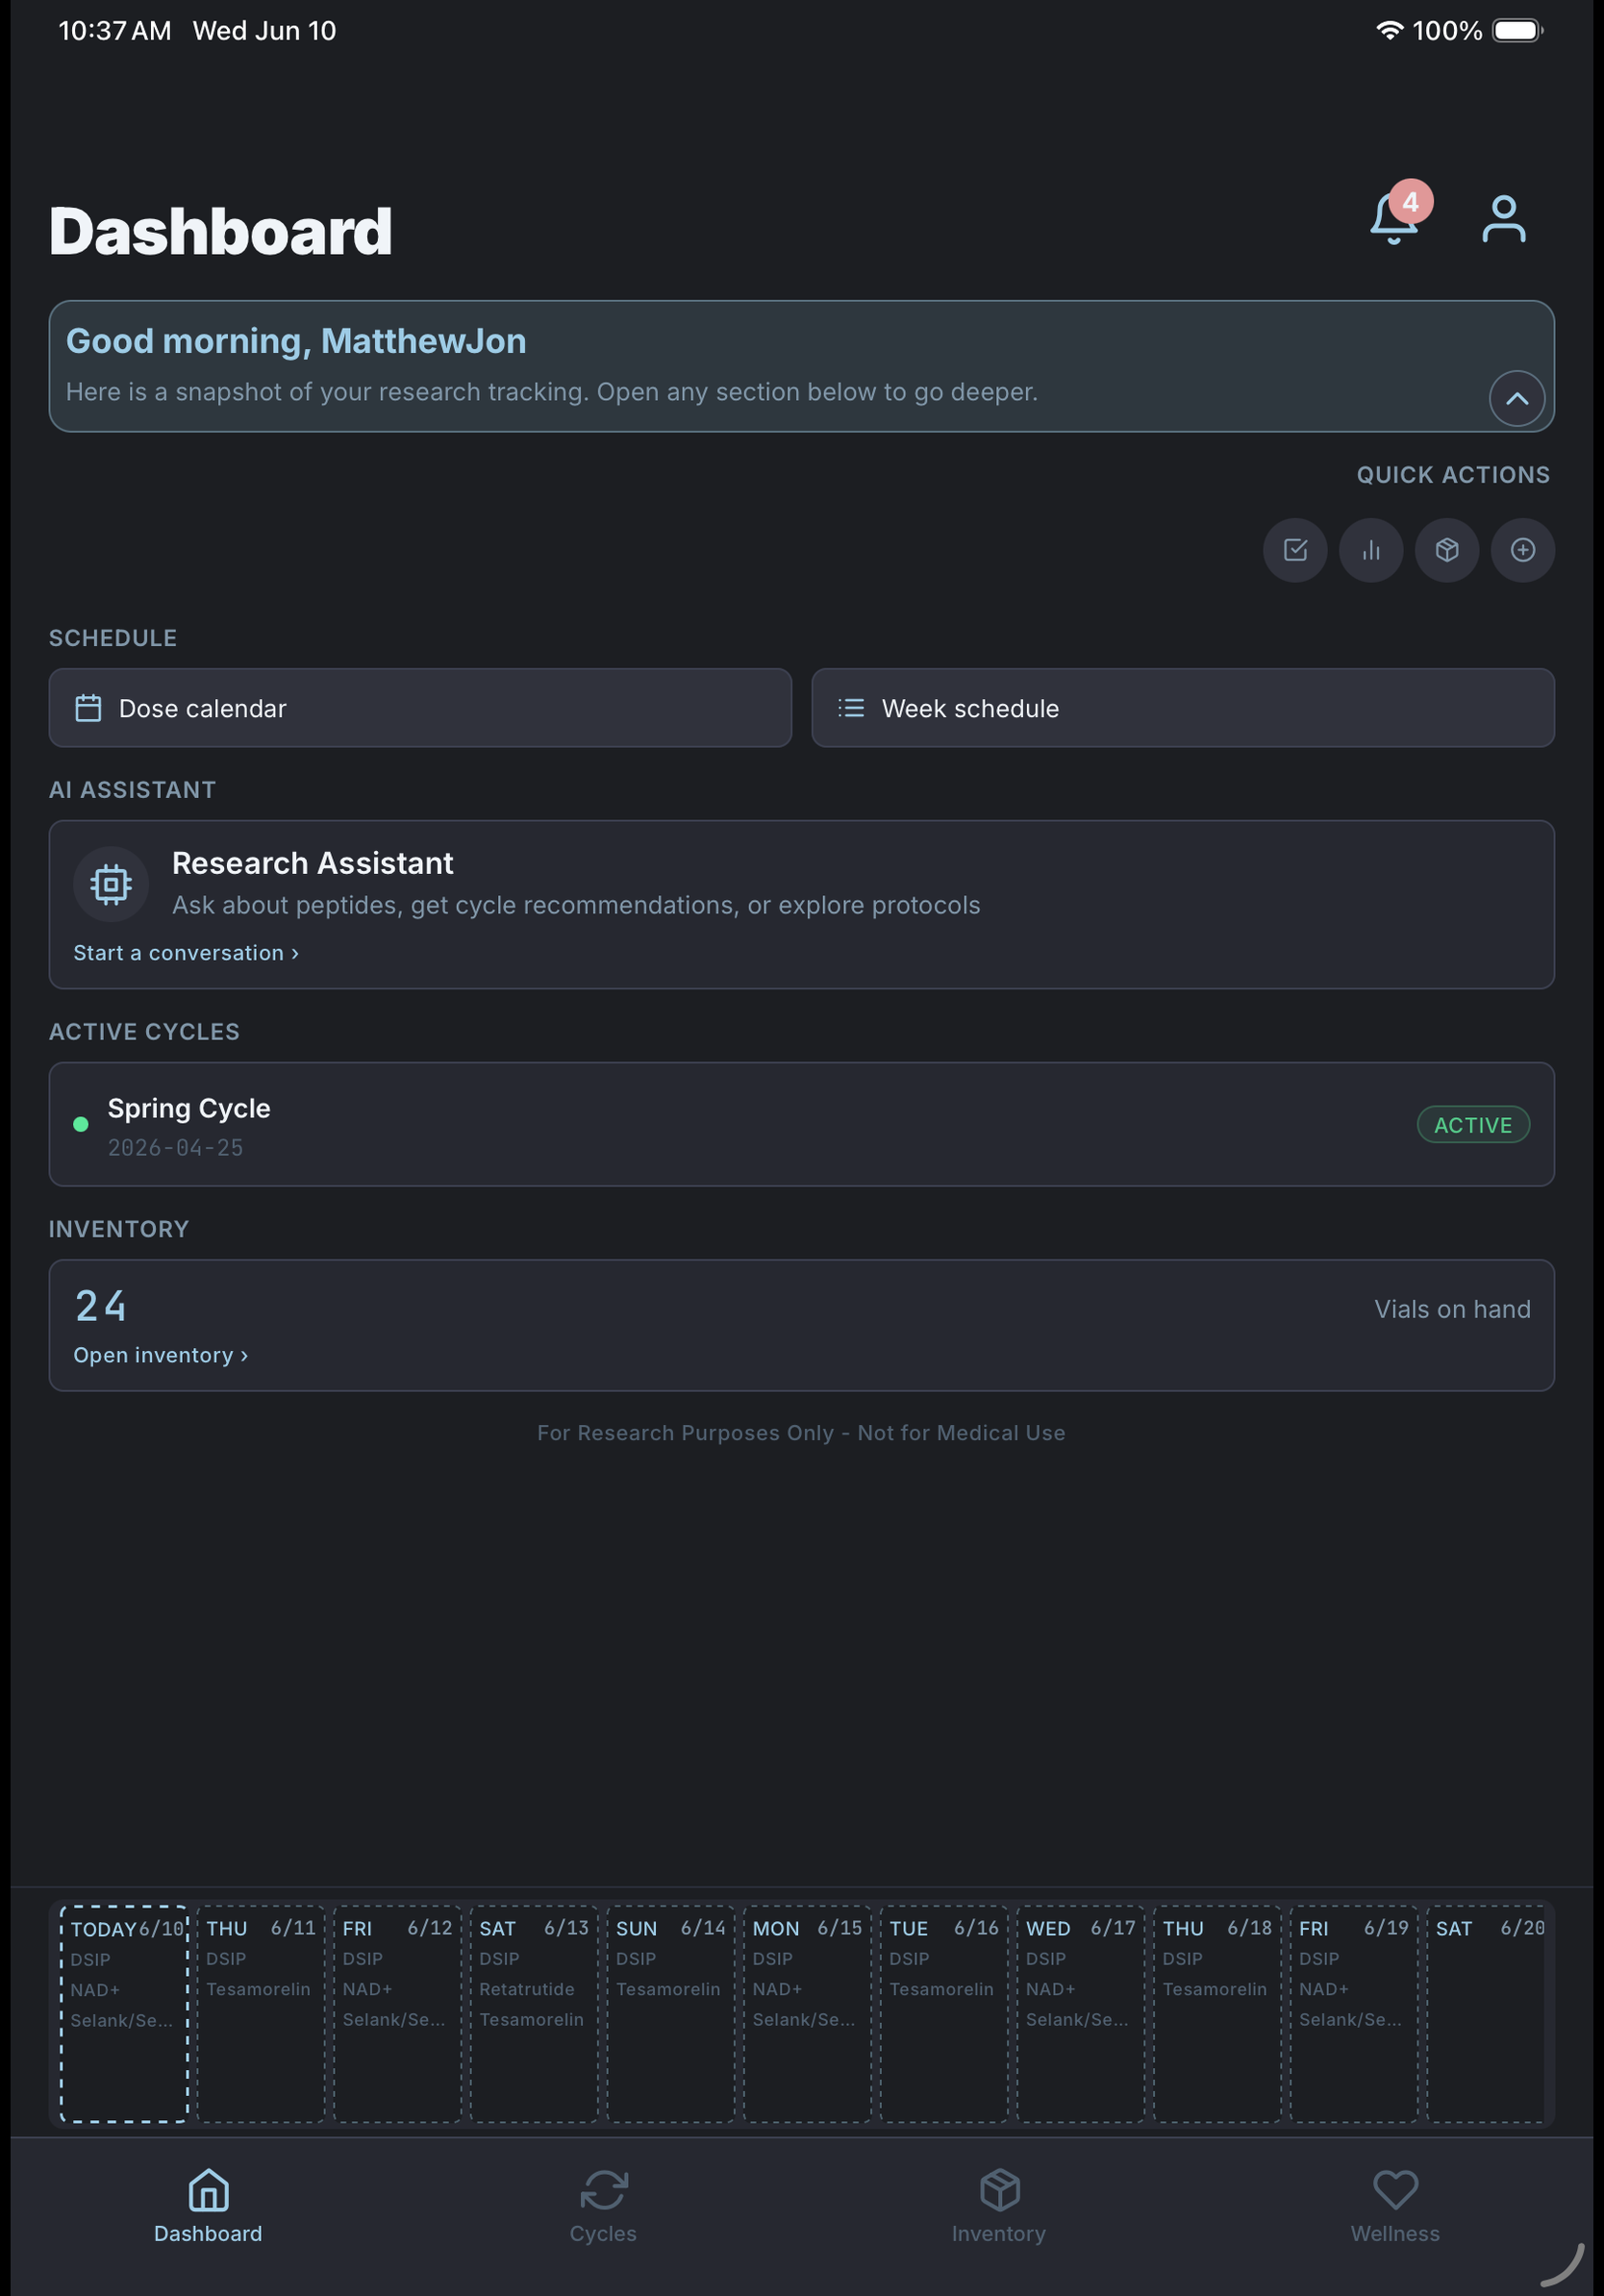The width and height of the screenshot is (1604, 2296).
Task: Select SAT 6/13 in the day strip
Action: pos(534,2014)
